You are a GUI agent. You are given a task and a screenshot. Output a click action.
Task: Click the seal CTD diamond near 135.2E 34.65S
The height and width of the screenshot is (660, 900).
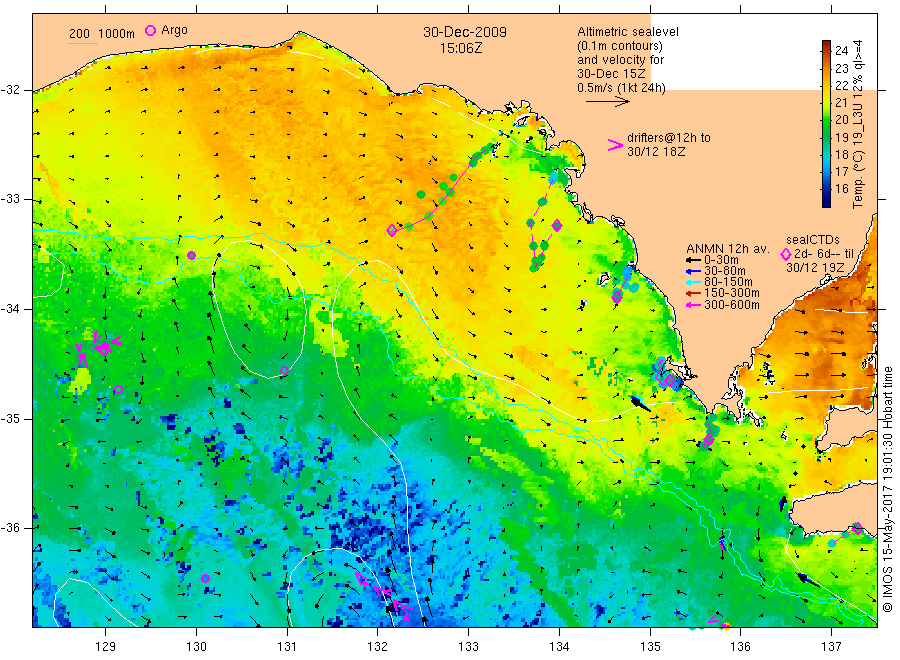pos(669,380)
